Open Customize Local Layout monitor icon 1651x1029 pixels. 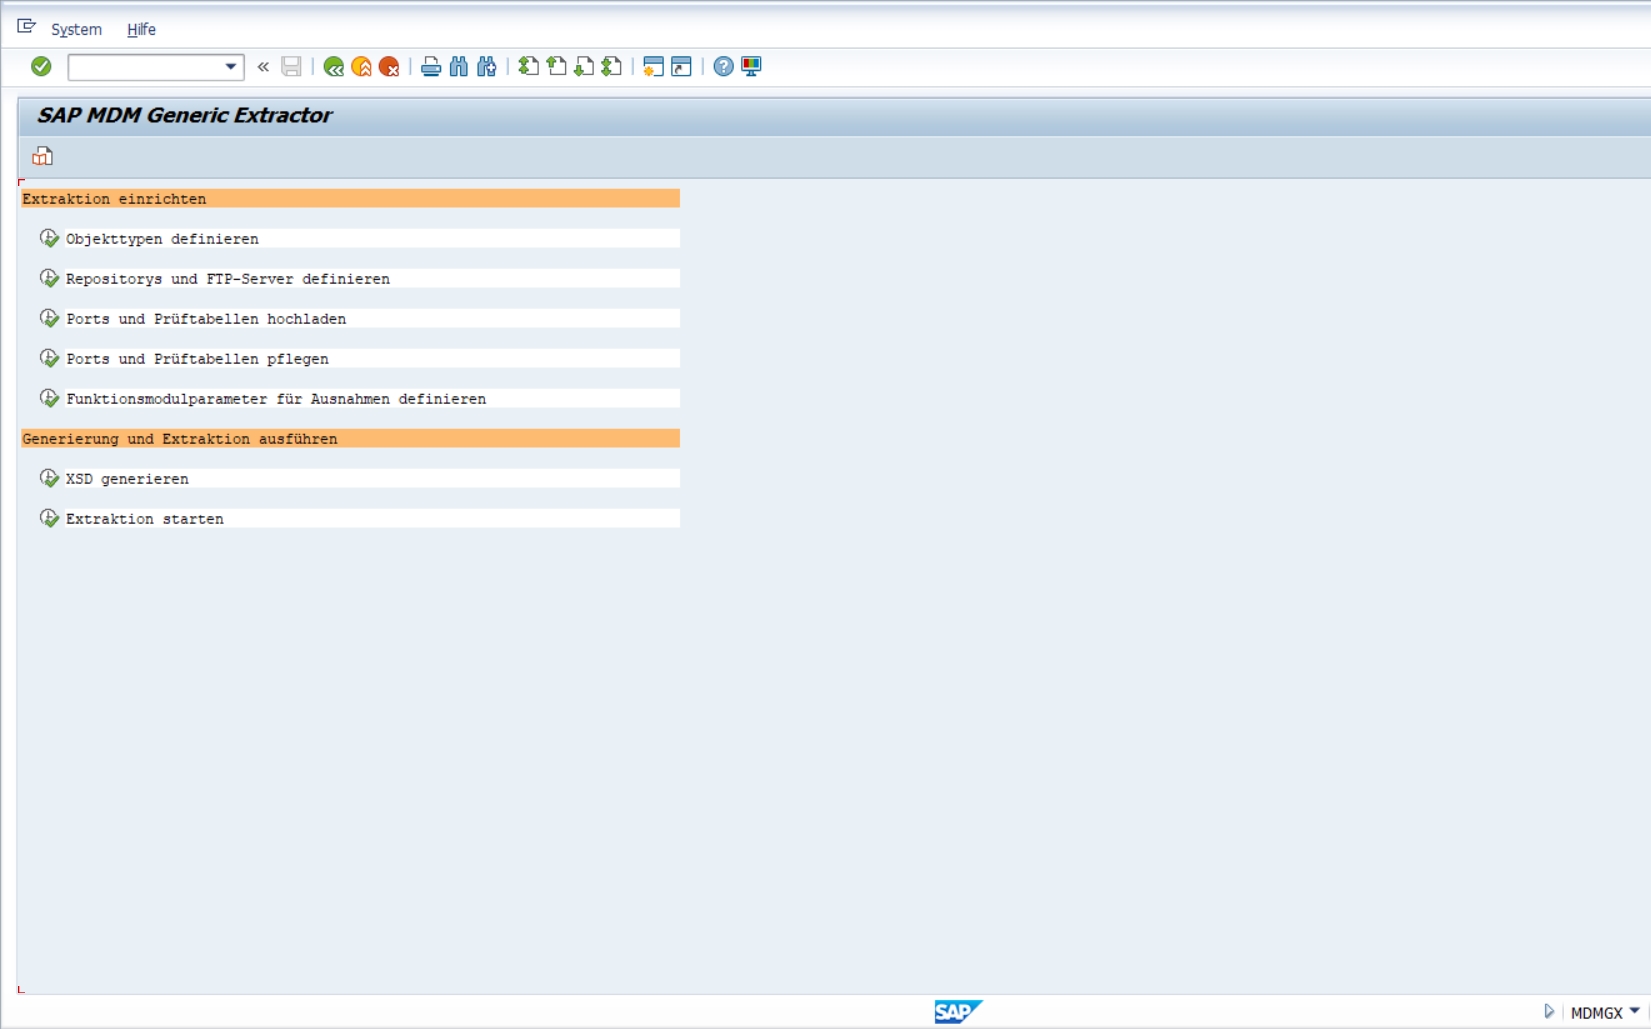pyautogui.click(x=751, y=67)
